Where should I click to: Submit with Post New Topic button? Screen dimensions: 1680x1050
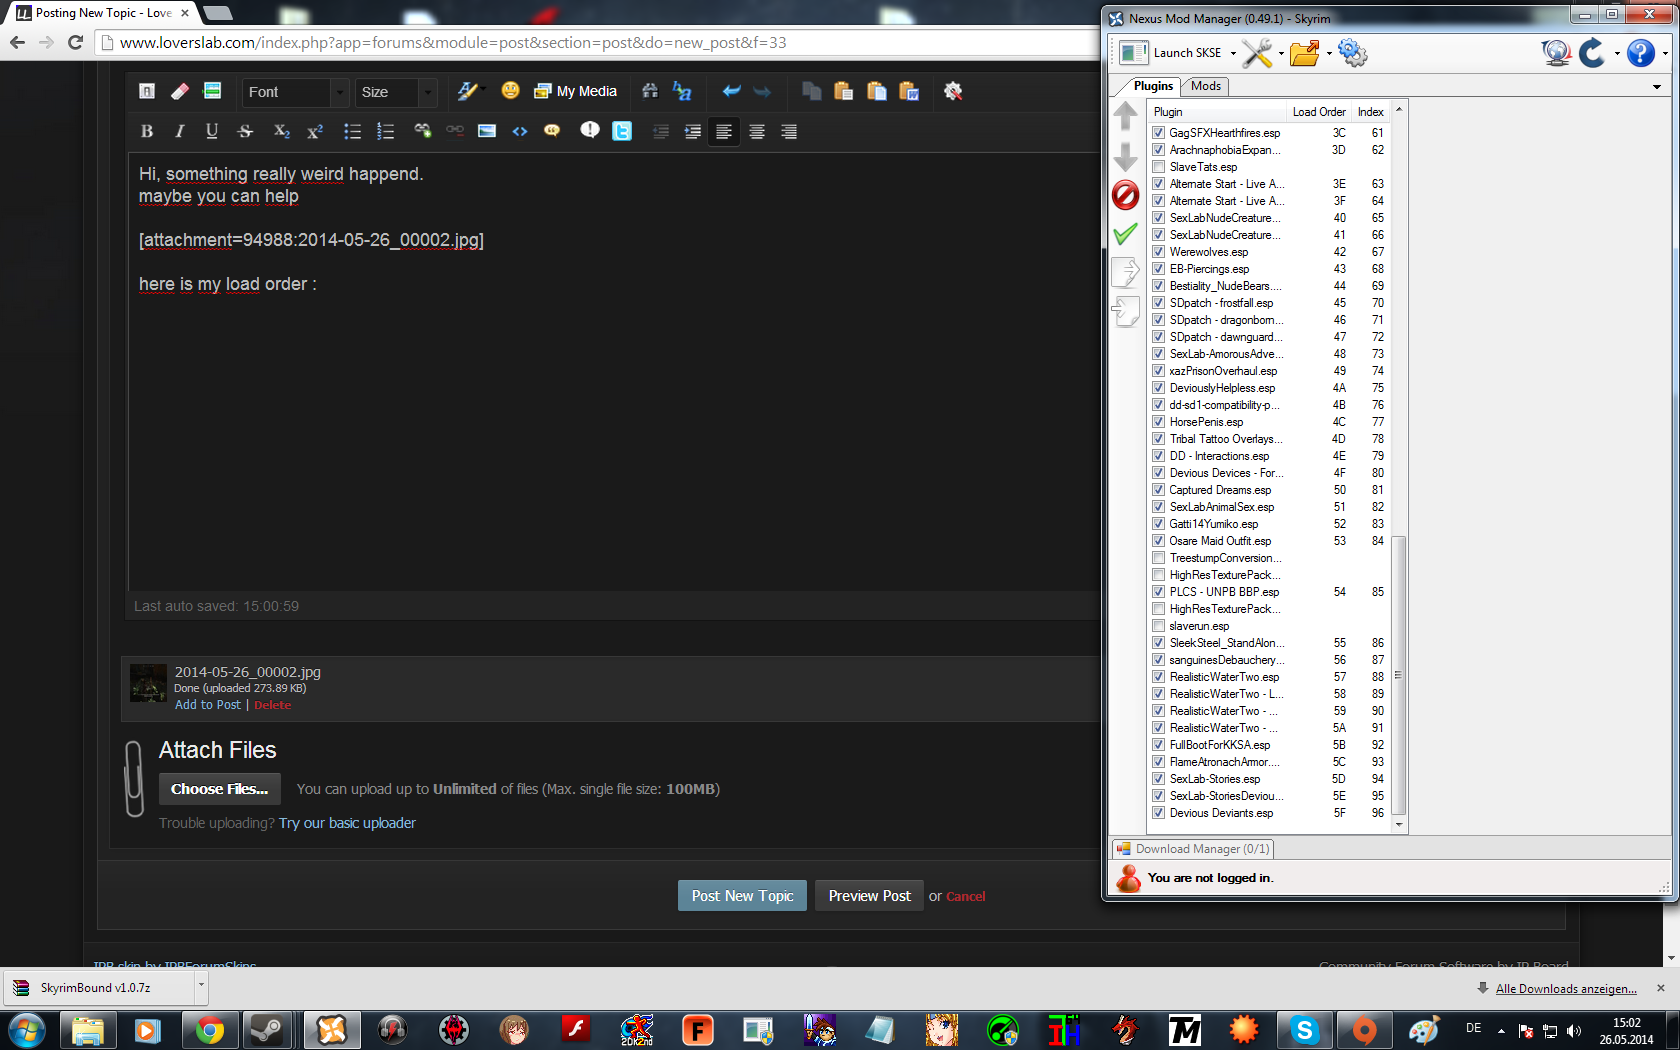coord(742,896)
